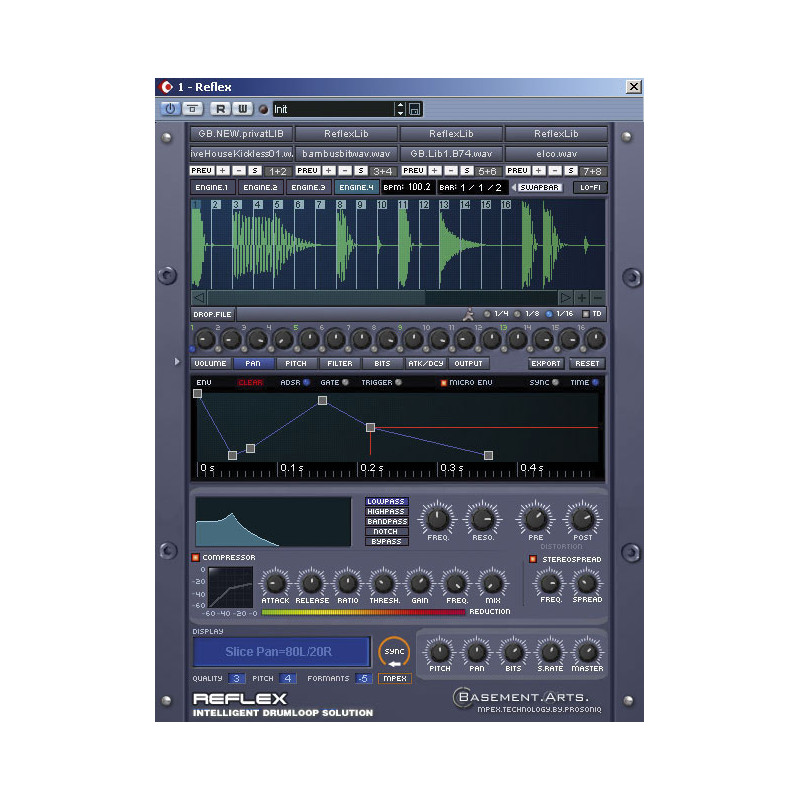
Task: Switch to the Engine.2 tab
Action: coord(260,187)
